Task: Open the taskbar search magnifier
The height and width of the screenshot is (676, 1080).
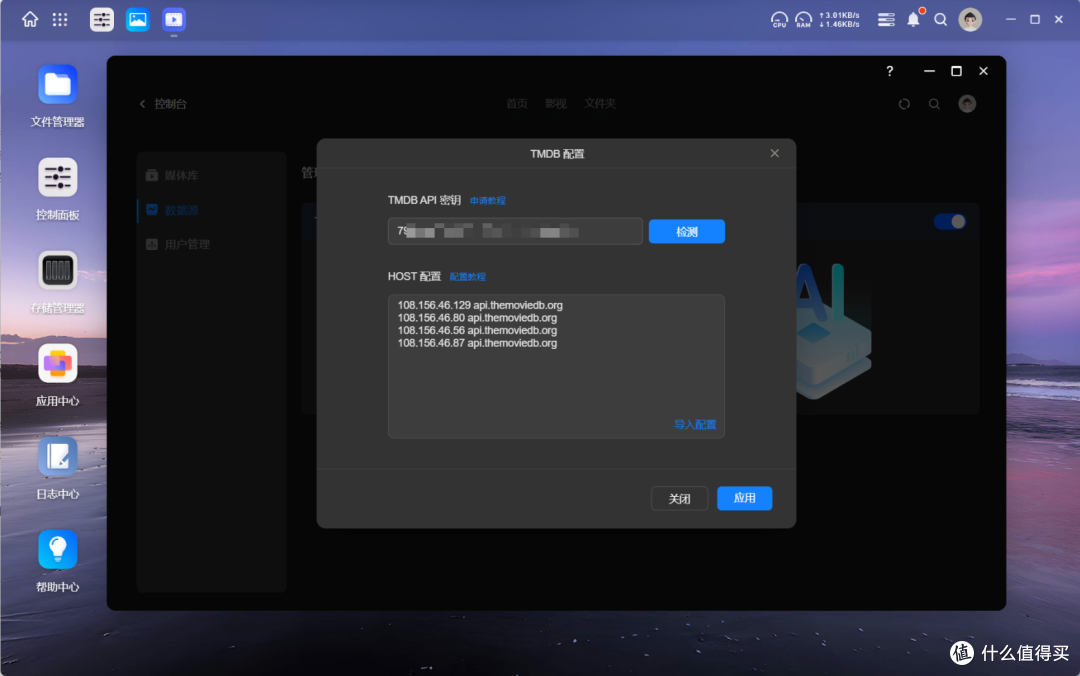Action: point(940,19)
